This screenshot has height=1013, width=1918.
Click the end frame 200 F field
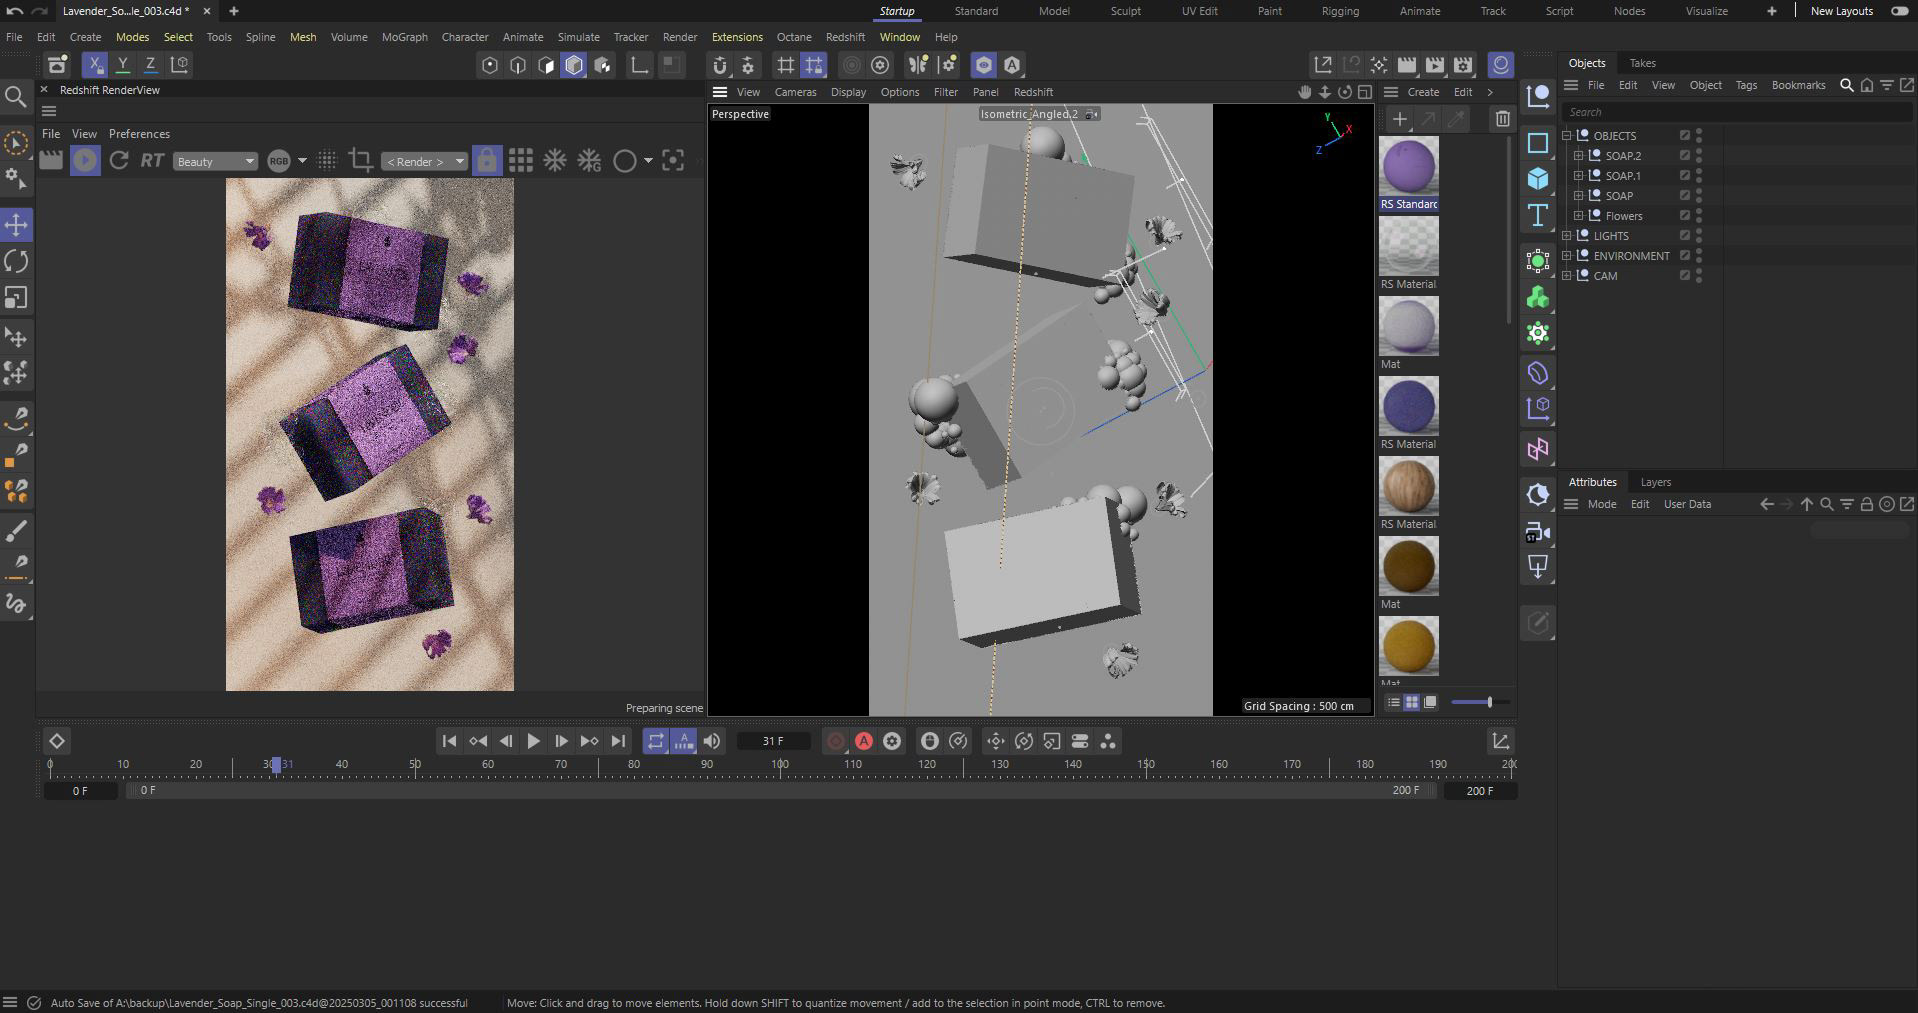[x=1479, y=790]
